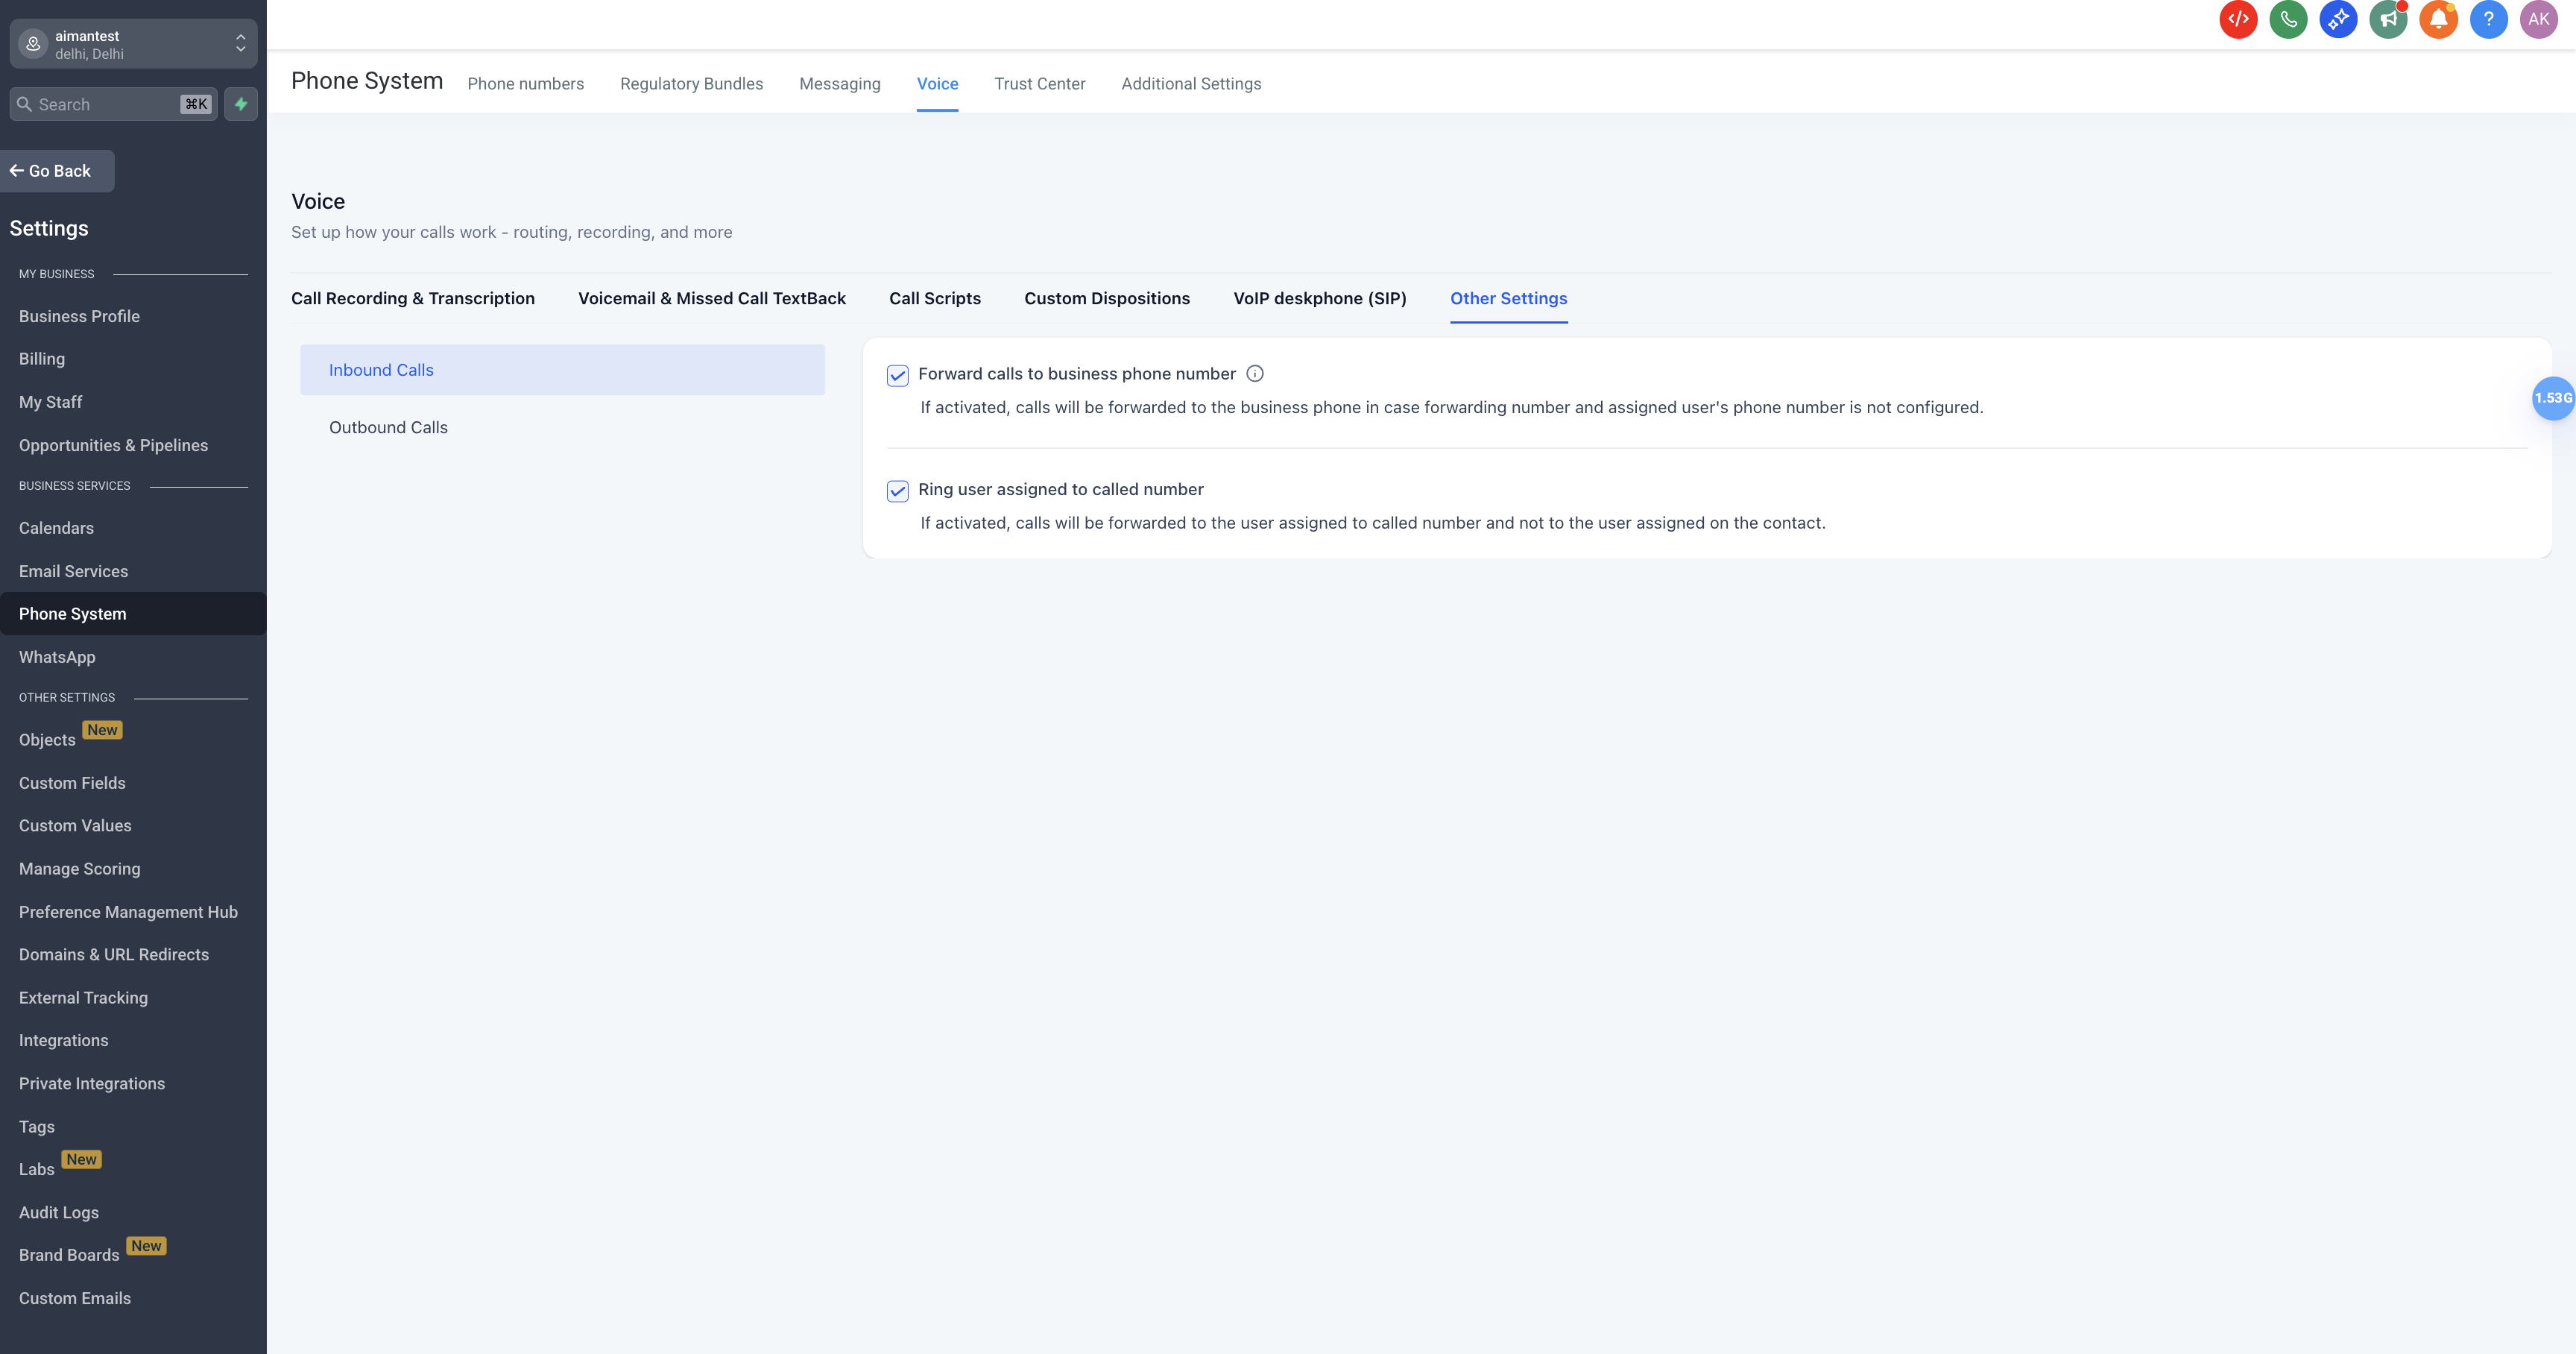Click the blue help question mark icon
The width and height of the screenshot is (2576, 1354).
tap(2488, 19)
